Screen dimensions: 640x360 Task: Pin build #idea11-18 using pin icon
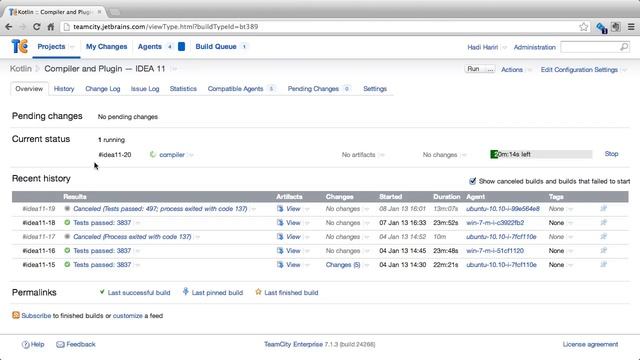click(604, 222)
